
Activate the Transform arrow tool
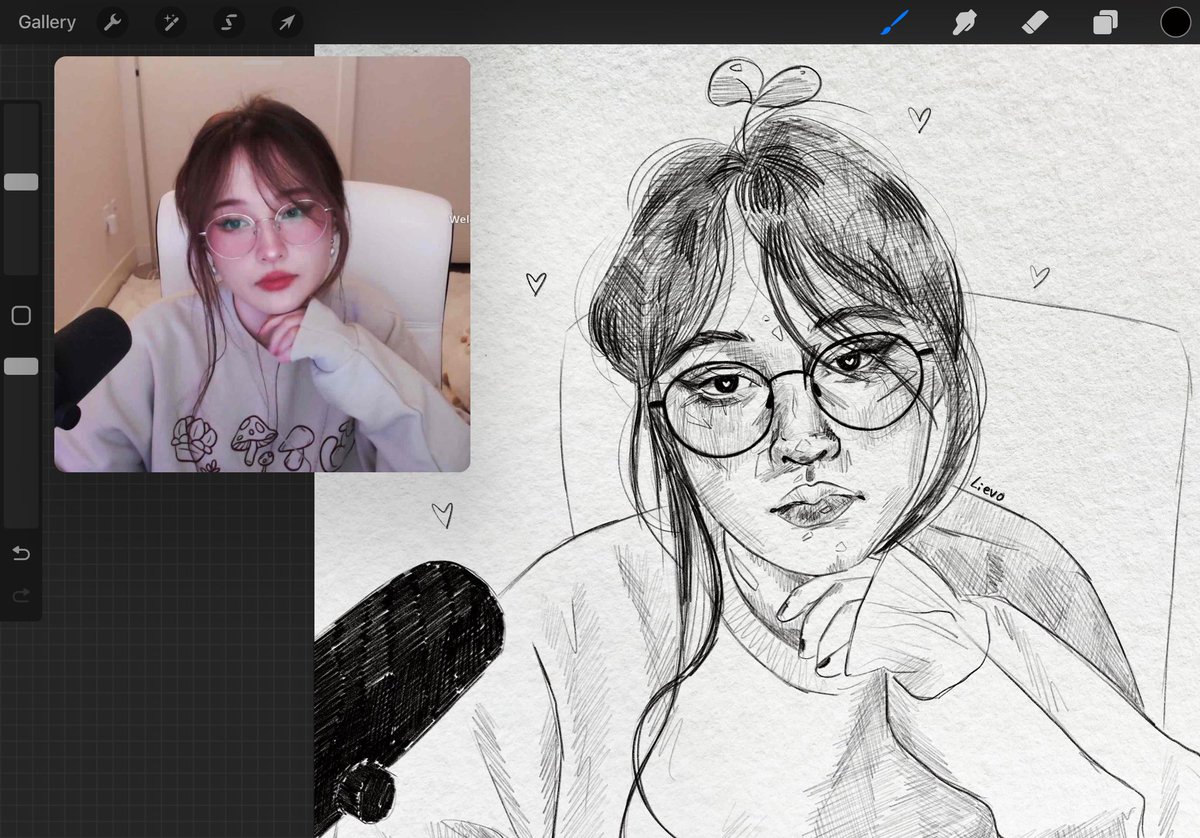[287, 22]
